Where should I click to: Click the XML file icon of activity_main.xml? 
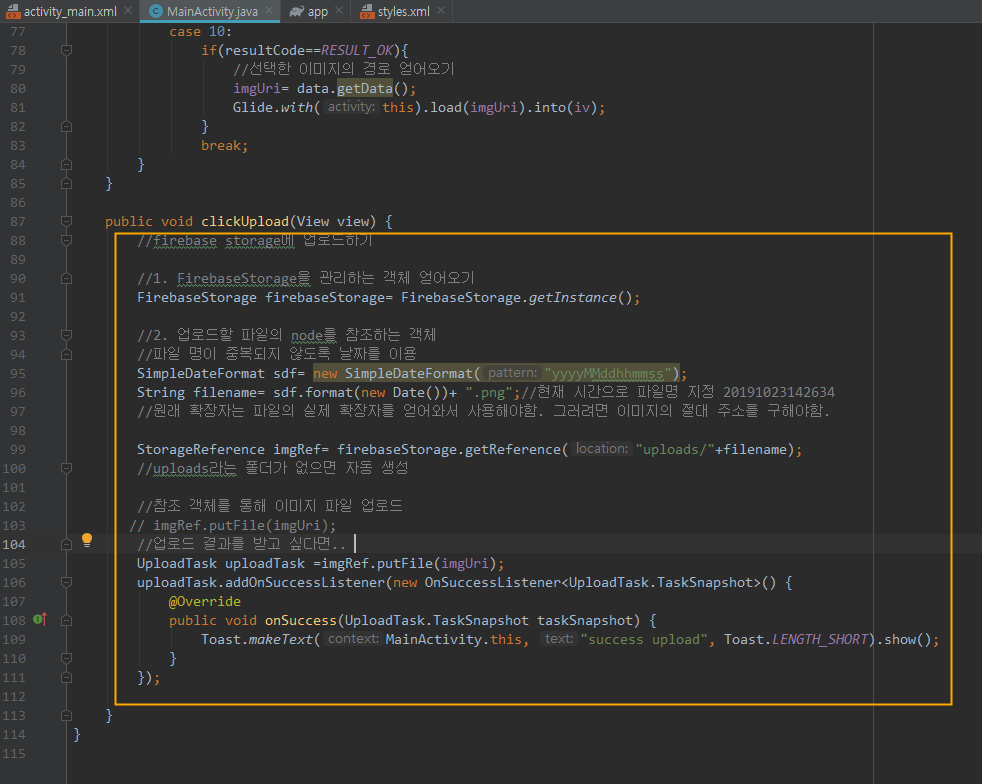[x=13, y=11]
